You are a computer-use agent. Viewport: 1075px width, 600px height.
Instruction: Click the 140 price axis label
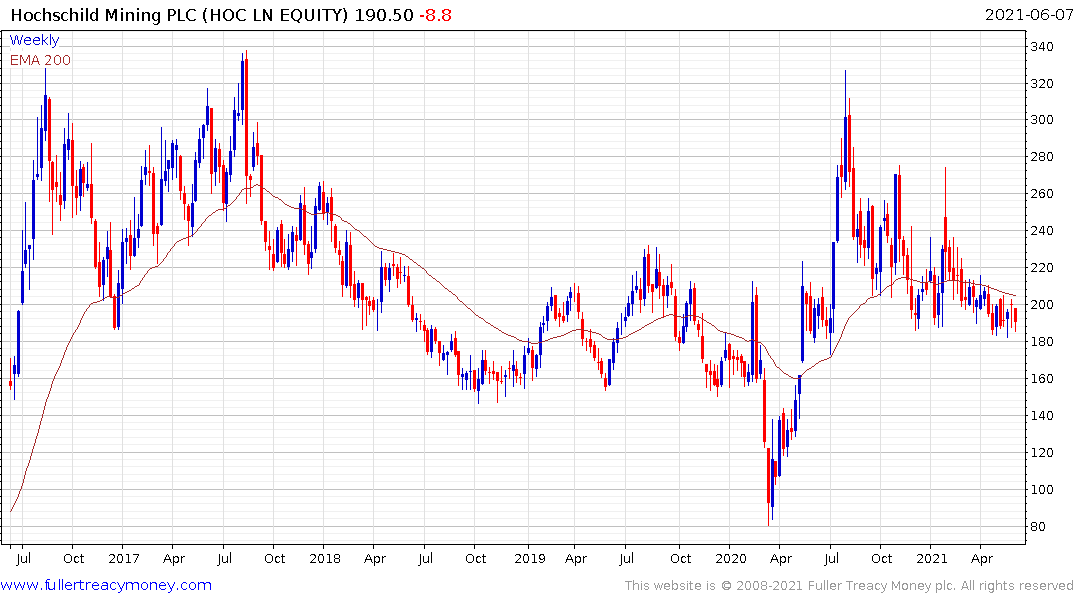(x=1042, y=416)
